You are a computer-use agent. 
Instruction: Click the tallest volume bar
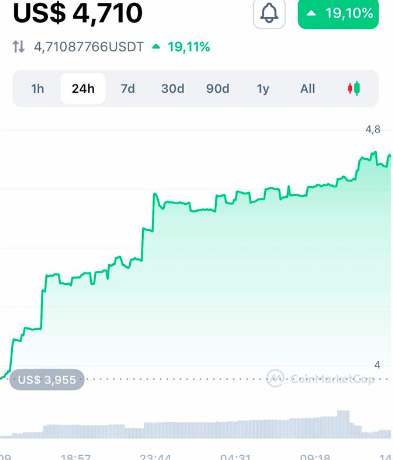[x=343, y=424]
